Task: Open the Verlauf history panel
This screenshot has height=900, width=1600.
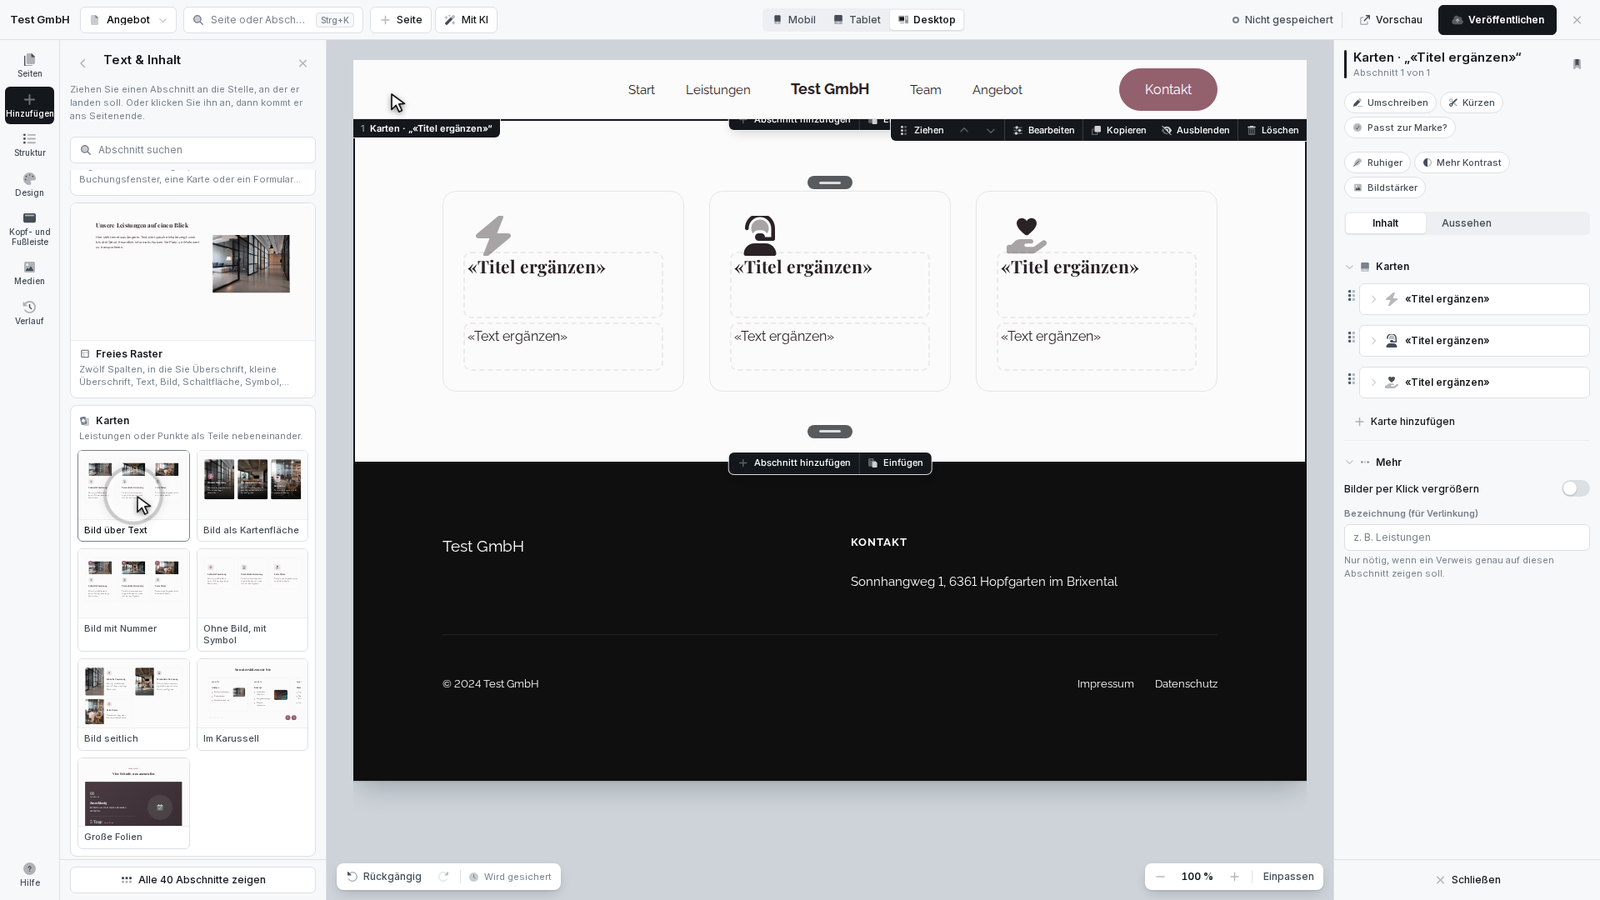Action: point(29,313)
